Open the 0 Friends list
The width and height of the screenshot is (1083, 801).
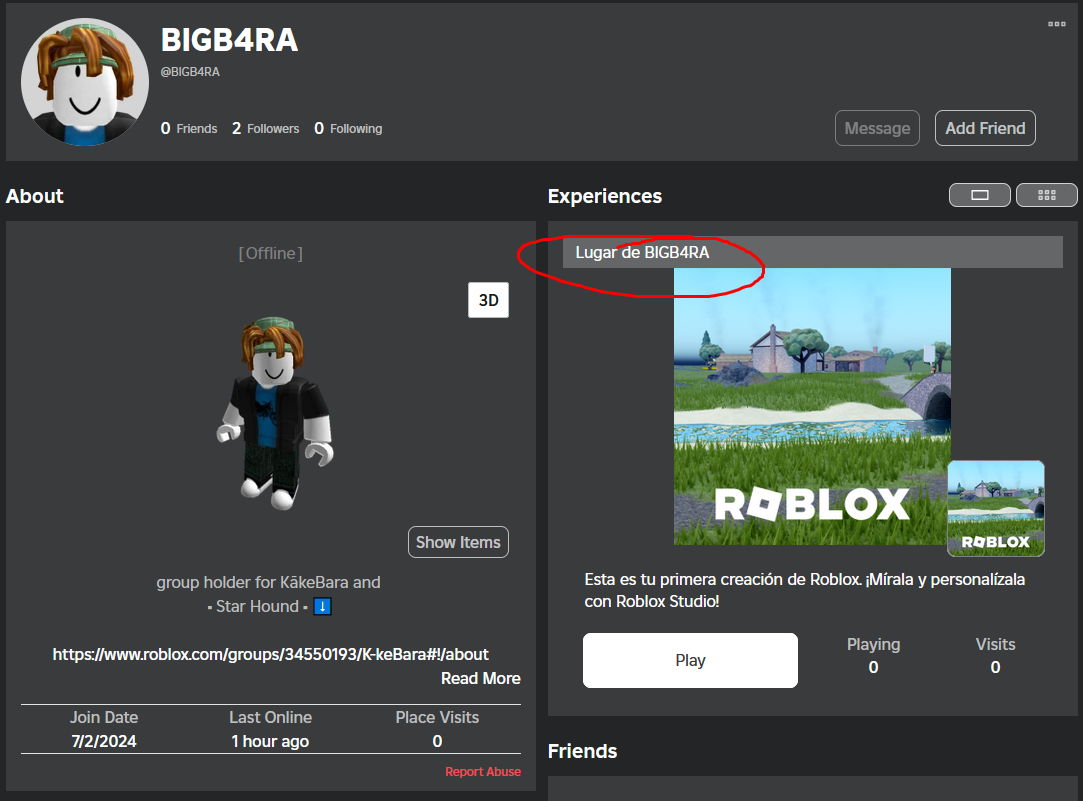[189, 128]
